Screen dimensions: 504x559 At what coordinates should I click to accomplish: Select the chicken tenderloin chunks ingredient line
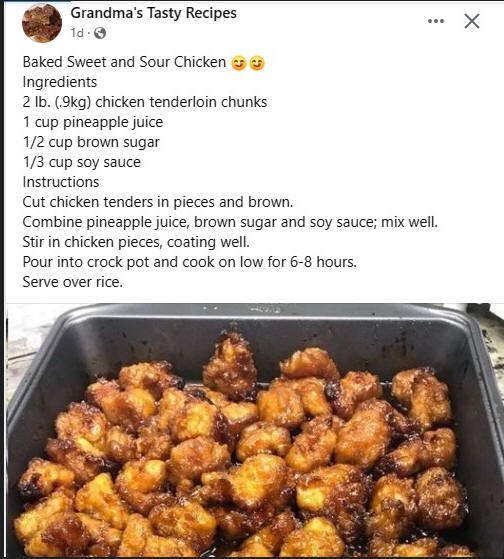click(x=145, y=102)
